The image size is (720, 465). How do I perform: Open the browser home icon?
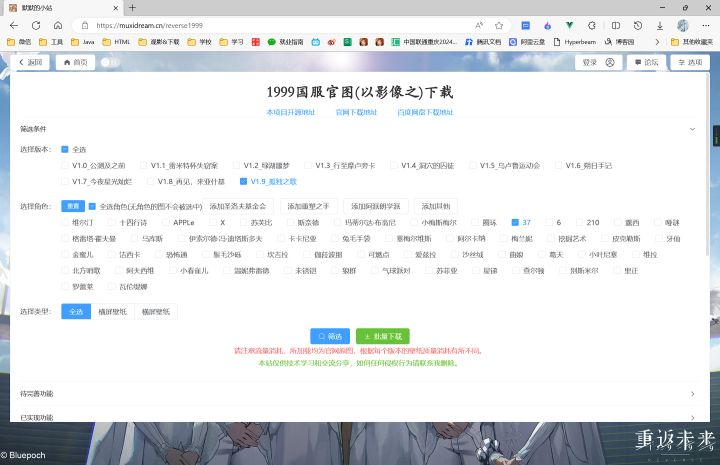(x=58, y=26)
